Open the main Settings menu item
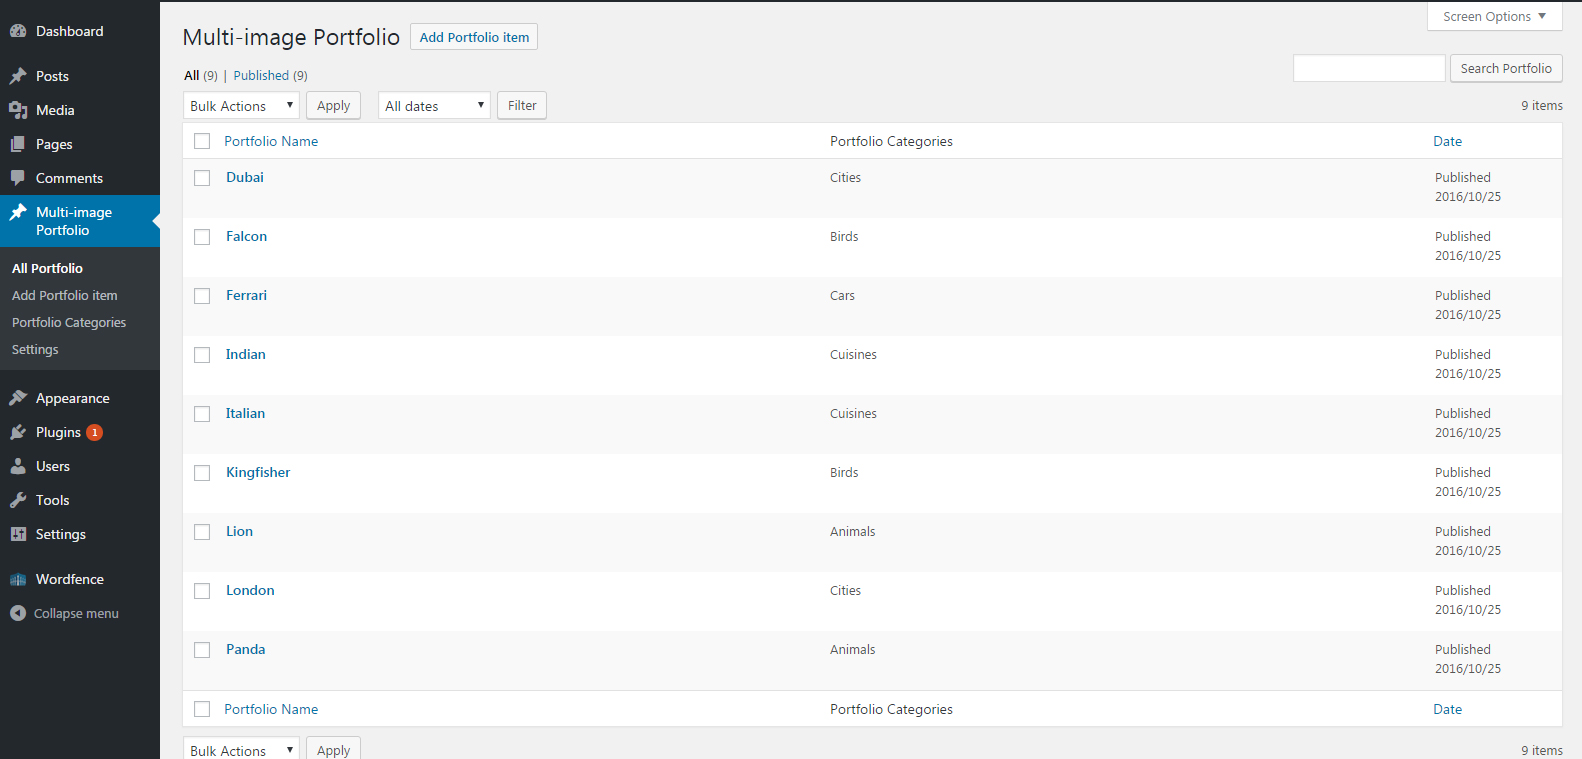The image size is (1582, 759). (60, 534)
